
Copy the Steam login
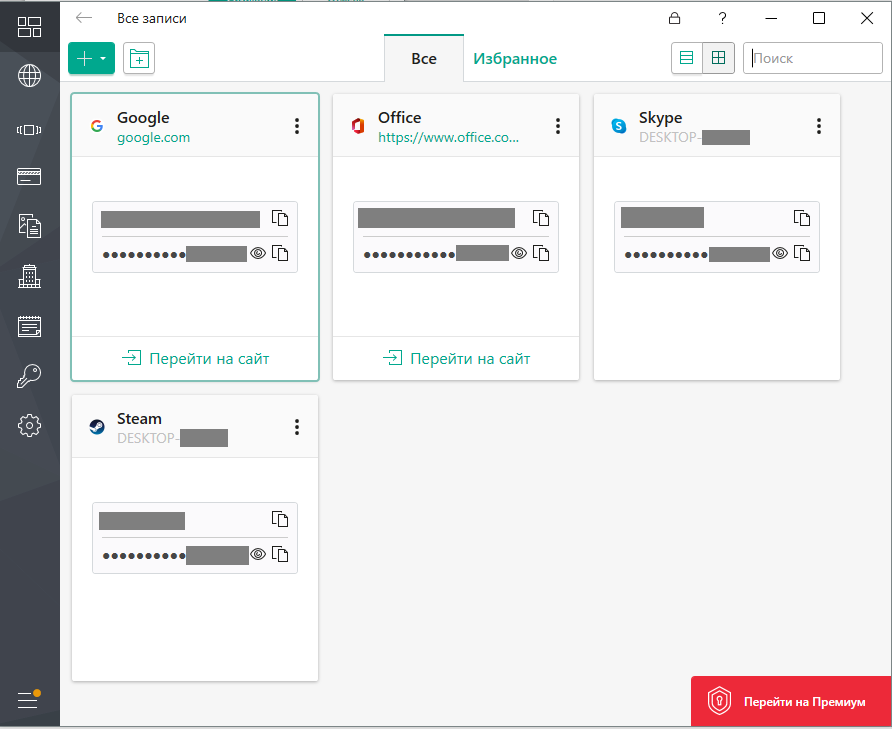point(280,520)
